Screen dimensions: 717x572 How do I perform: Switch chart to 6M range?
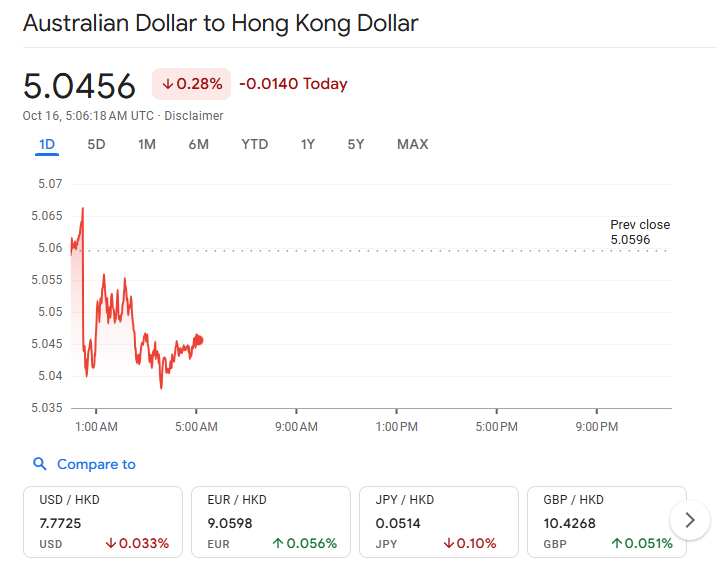[x=198, y=144]
